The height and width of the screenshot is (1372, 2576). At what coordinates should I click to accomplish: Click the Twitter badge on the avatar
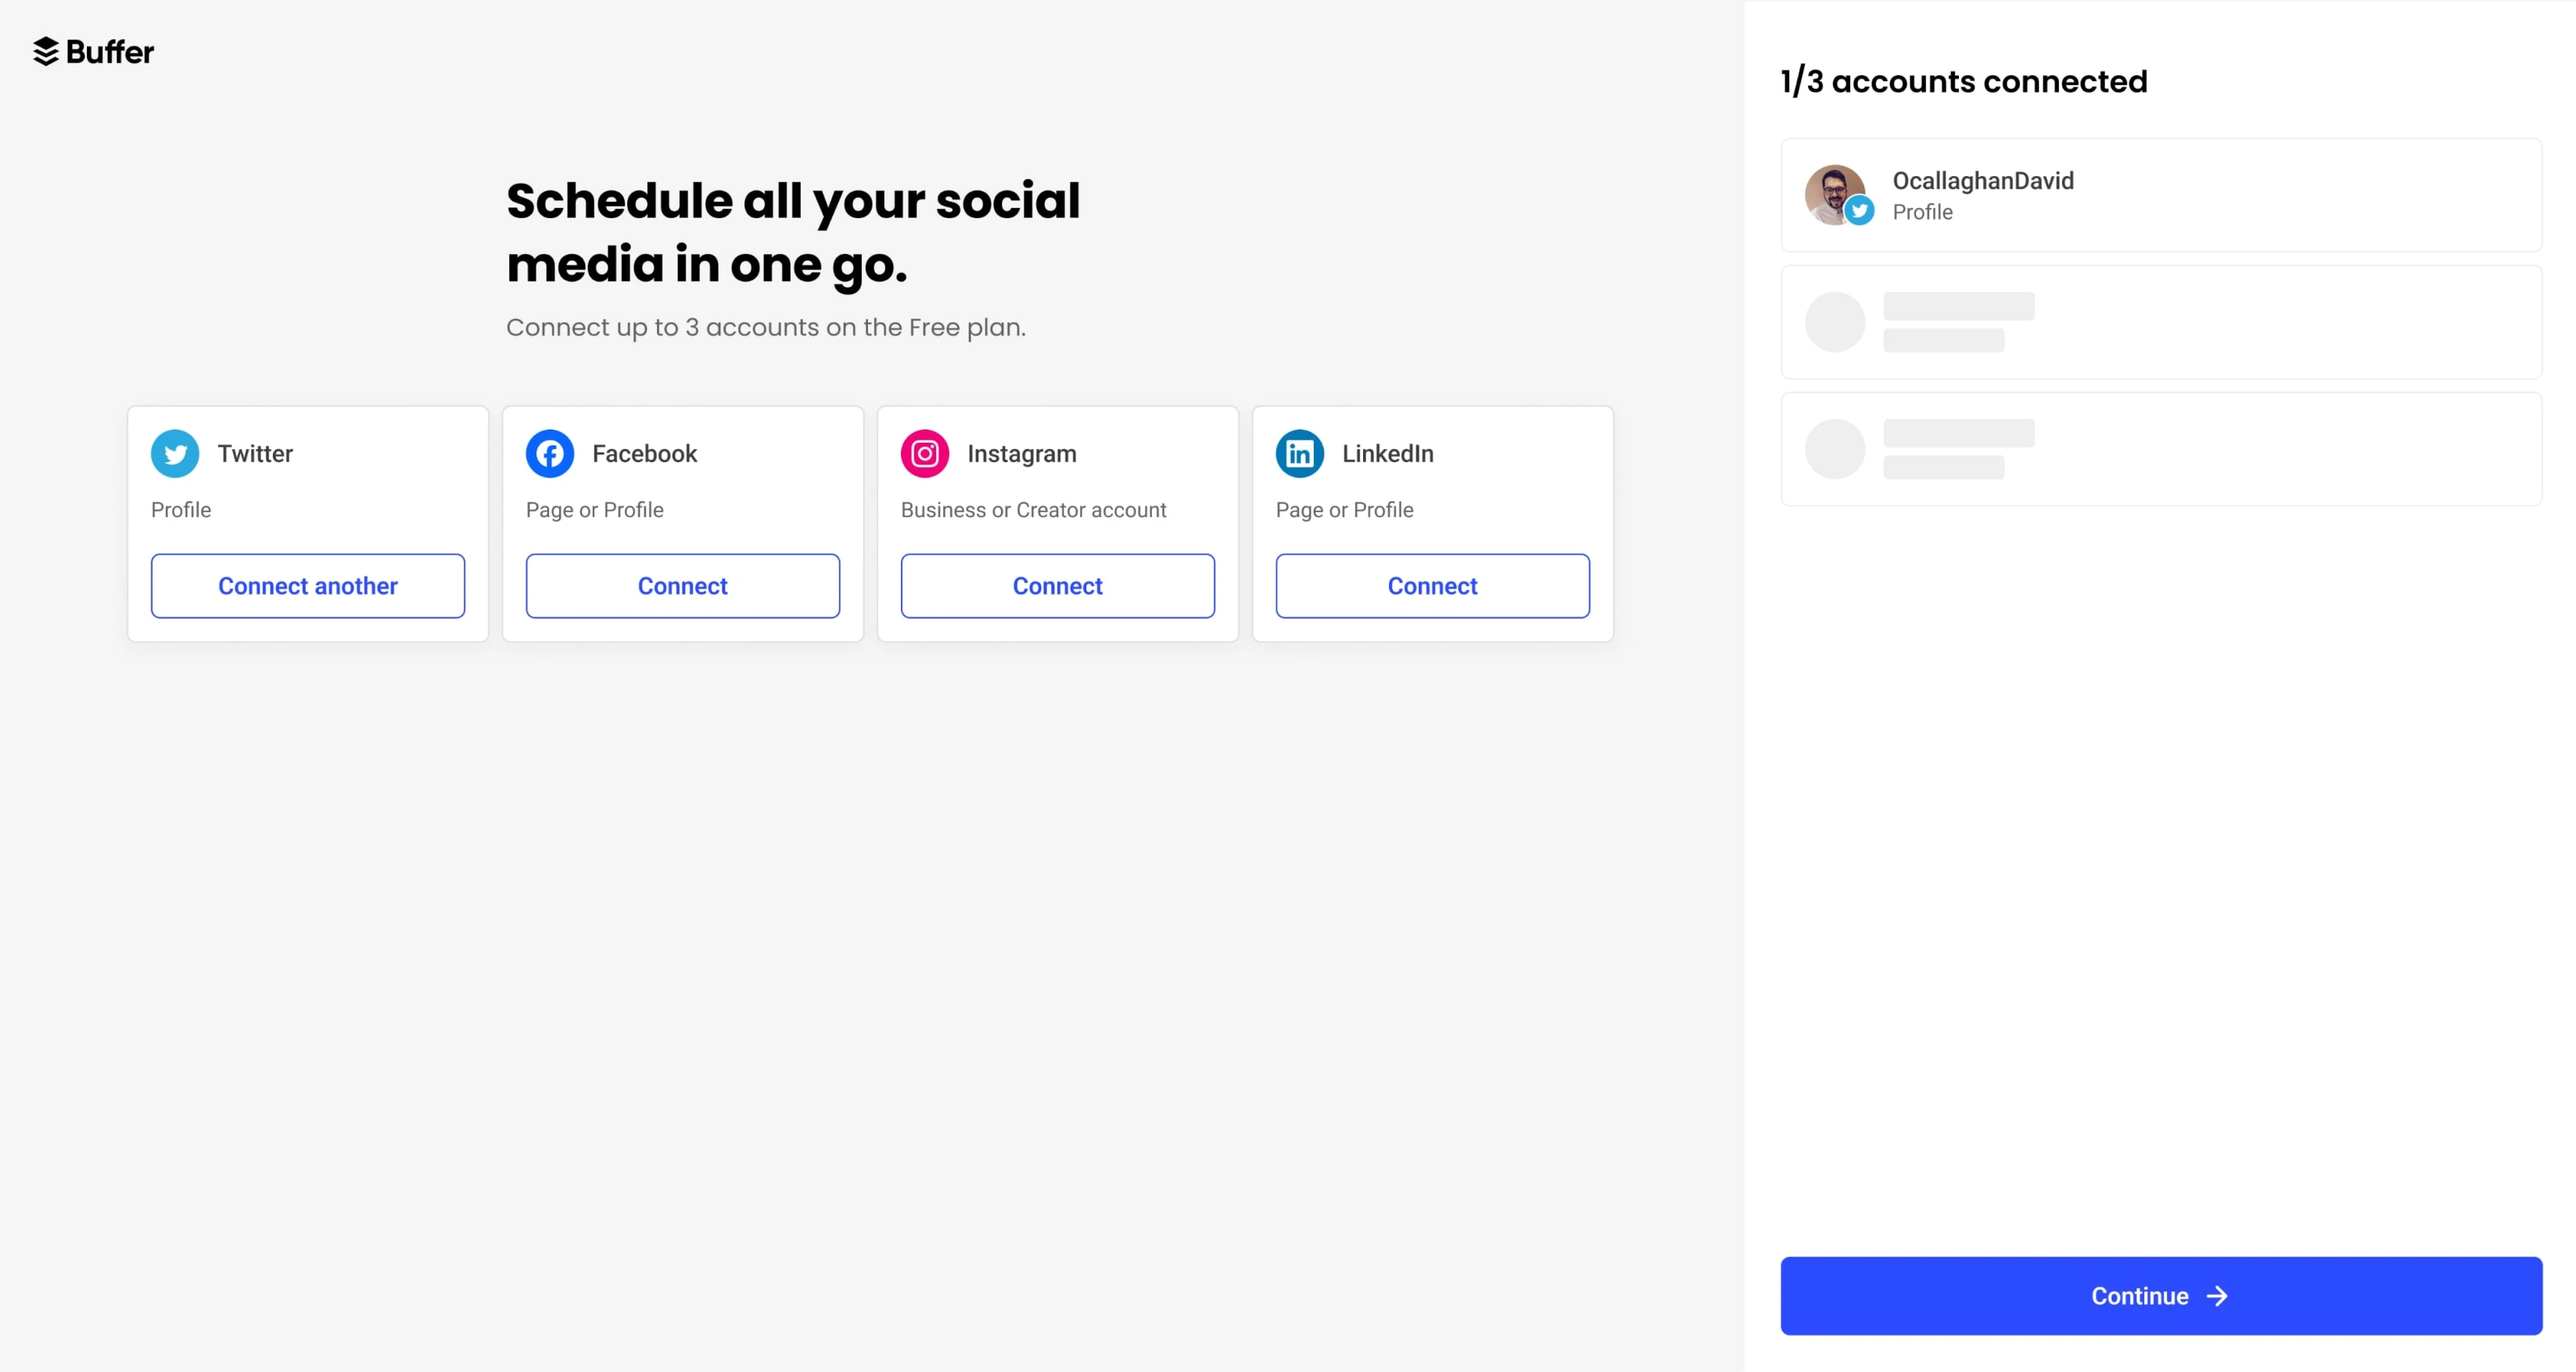1859,210
